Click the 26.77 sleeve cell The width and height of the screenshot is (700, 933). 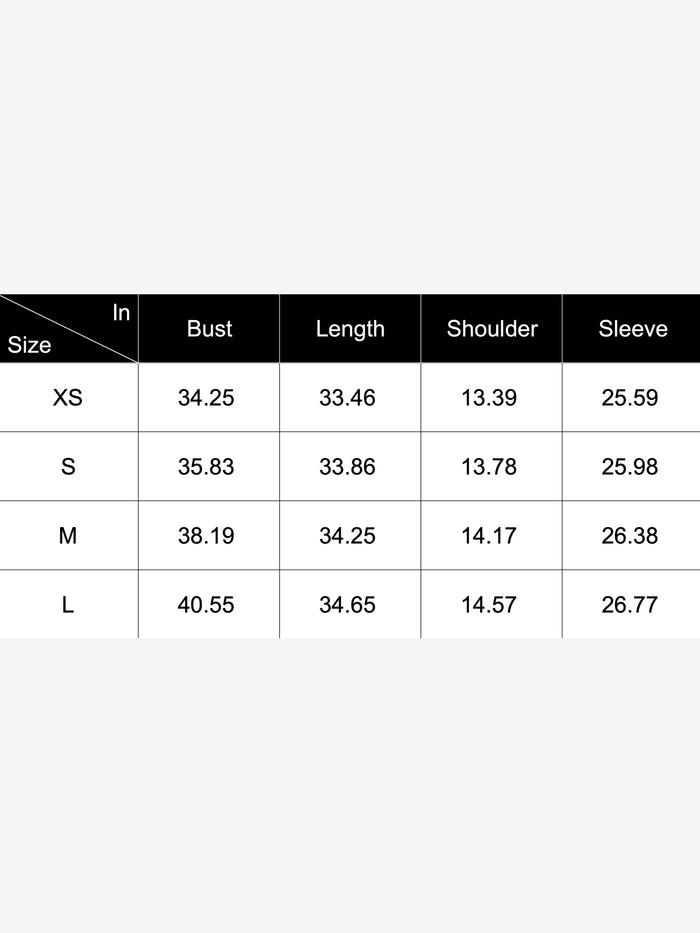pos(630,605)
